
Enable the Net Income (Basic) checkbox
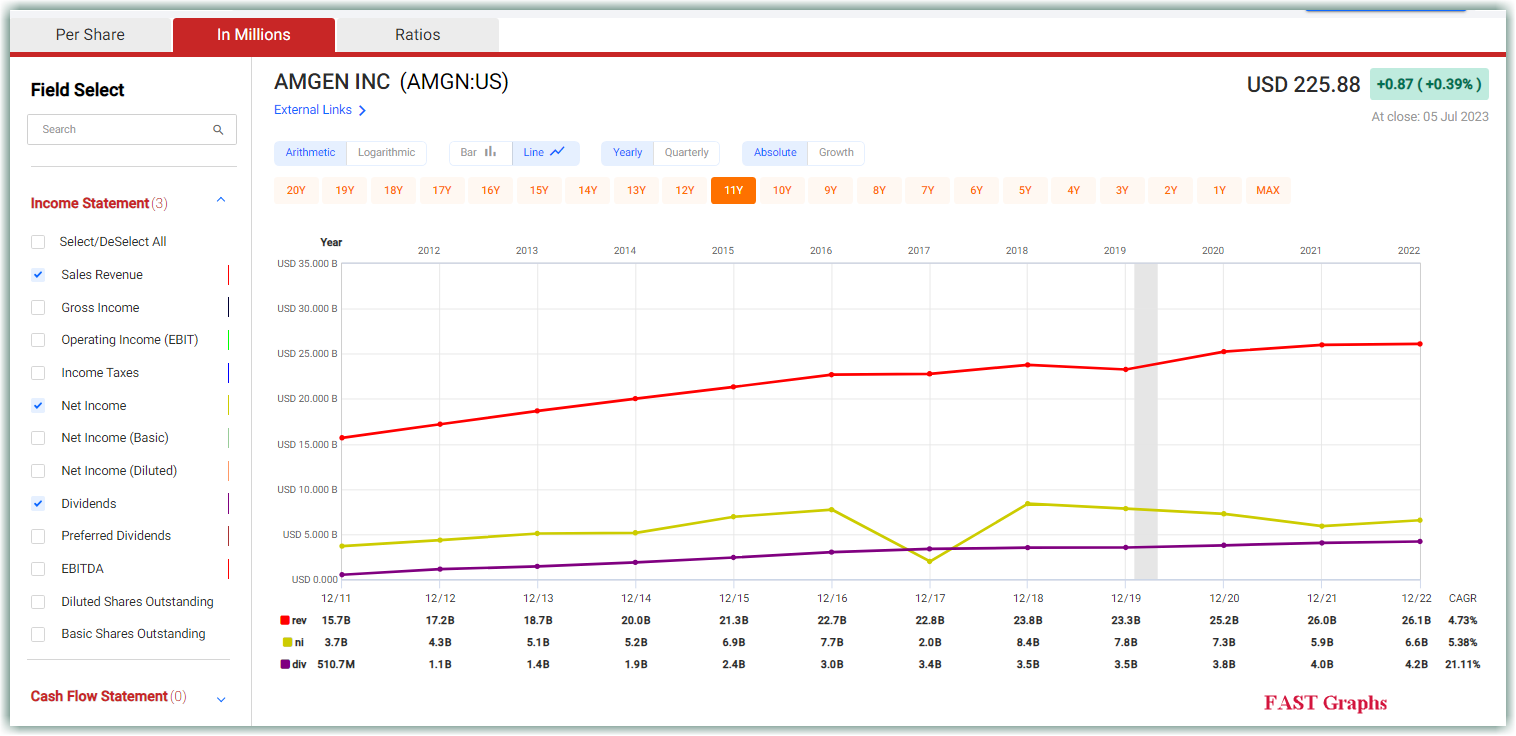(38, 438)
